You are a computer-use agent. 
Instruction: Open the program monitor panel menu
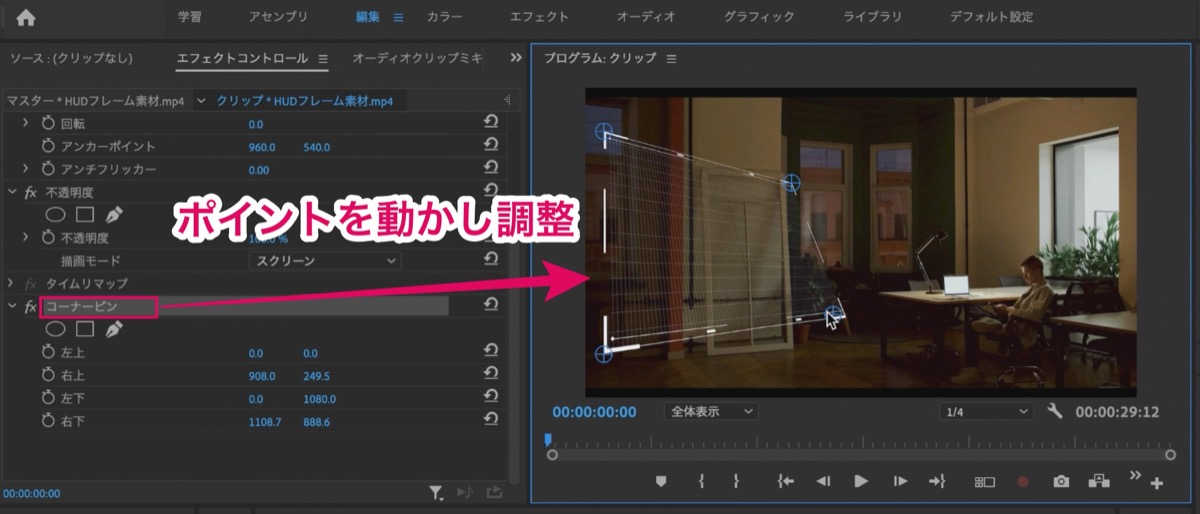tap(671, 58)
